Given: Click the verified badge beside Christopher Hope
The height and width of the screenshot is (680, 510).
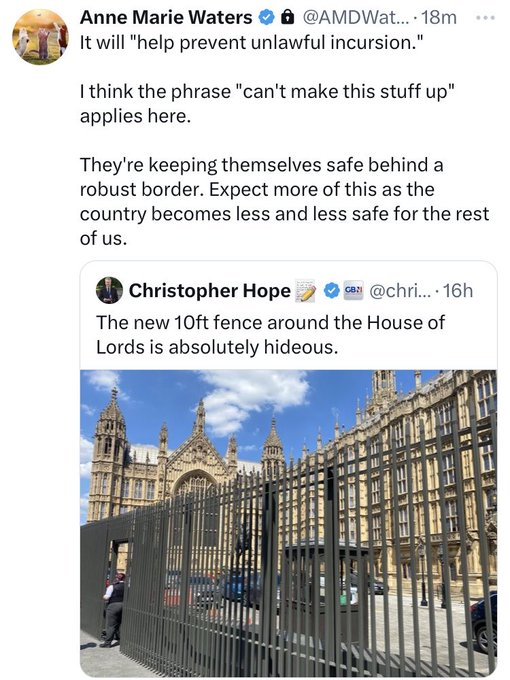Looking at the screenshot, I should pos(332,291).
